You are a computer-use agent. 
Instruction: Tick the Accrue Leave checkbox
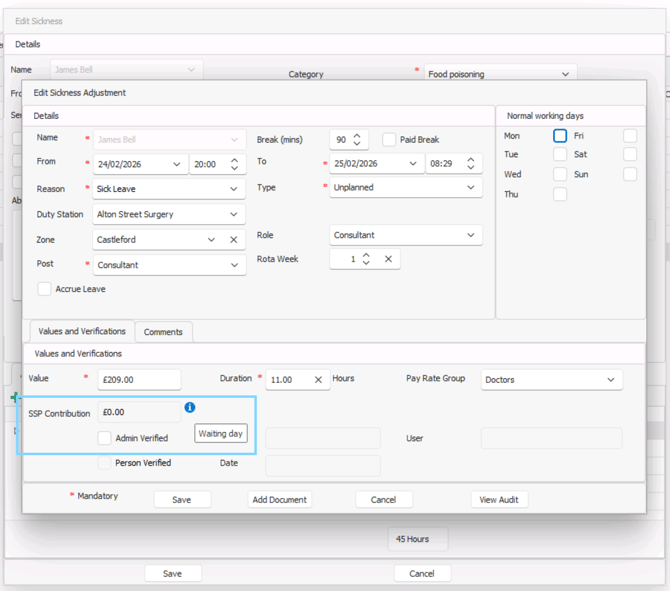[44, 289]
